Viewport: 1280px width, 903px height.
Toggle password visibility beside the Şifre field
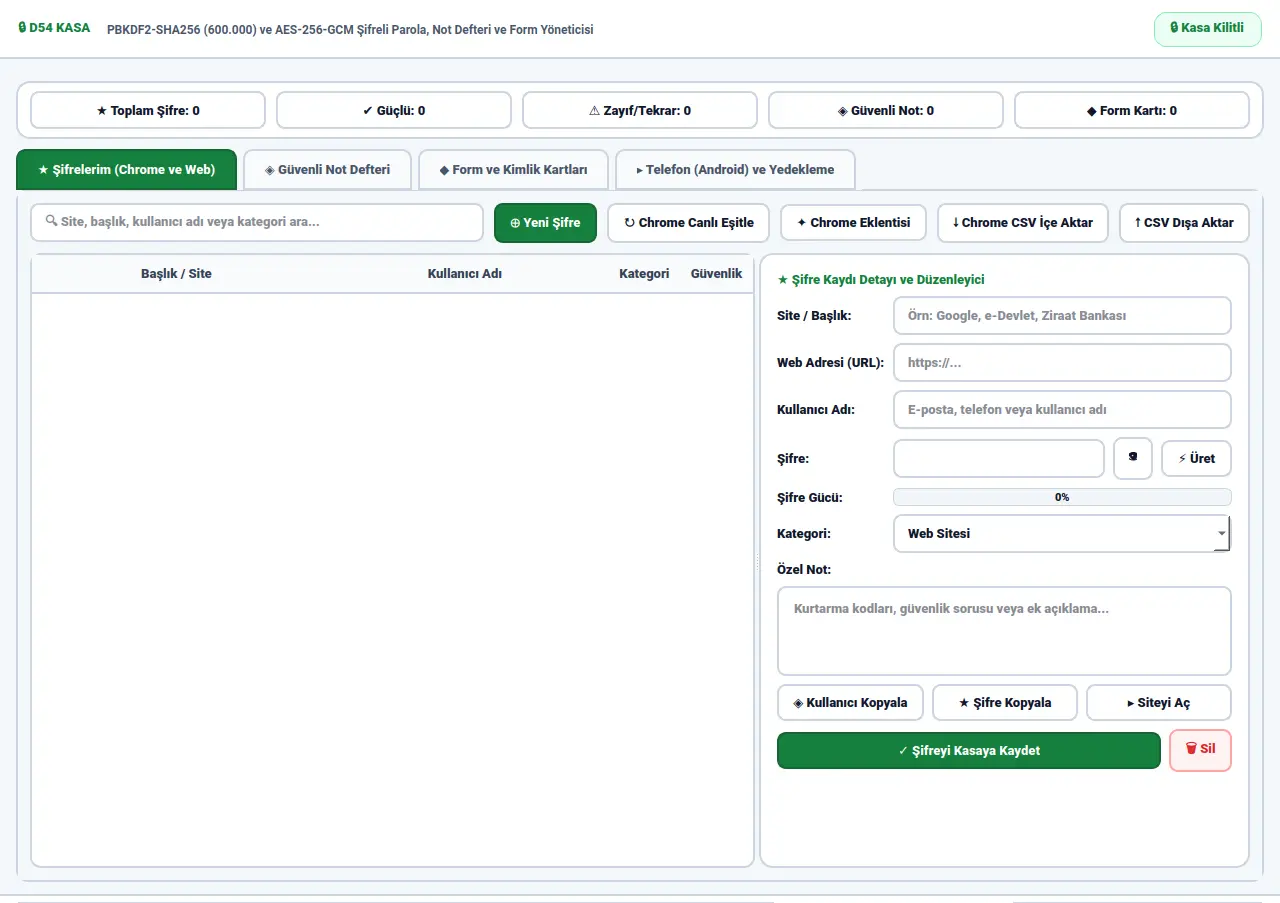tap(1133, 458)
